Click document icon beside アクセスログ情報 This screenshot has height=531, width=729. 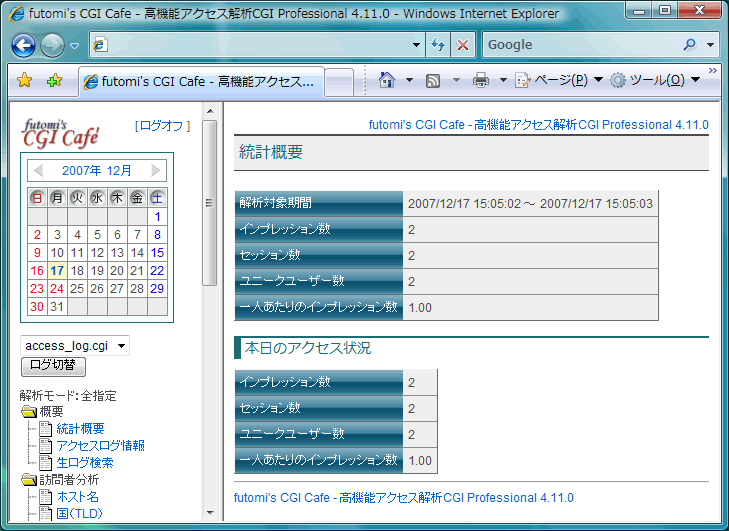(46, 446)
